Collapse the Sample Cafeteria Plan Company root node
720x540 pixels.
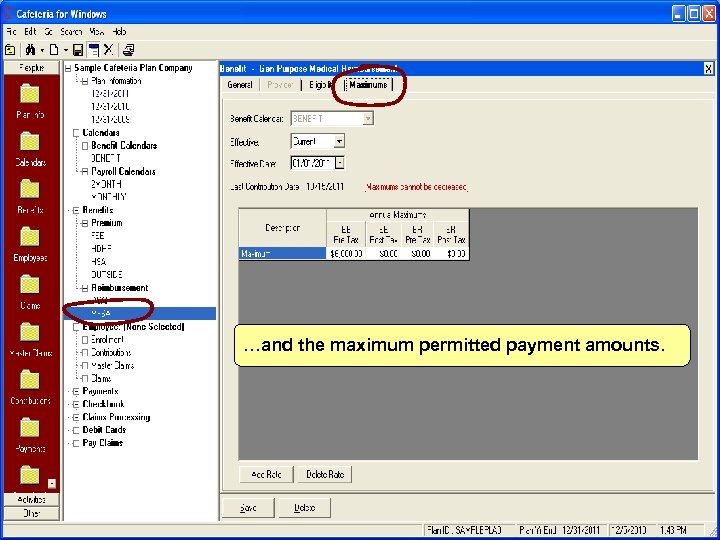click(68, 68)
